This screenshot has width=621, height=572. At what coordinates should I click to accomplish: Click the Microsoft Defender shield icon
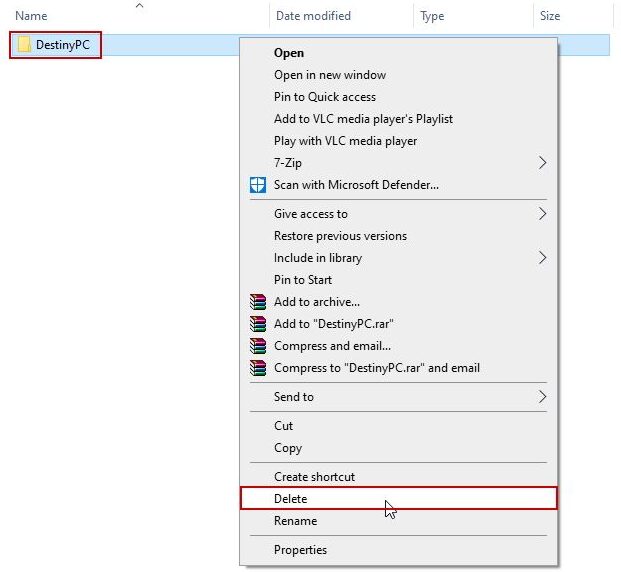[x=258, y=185]
